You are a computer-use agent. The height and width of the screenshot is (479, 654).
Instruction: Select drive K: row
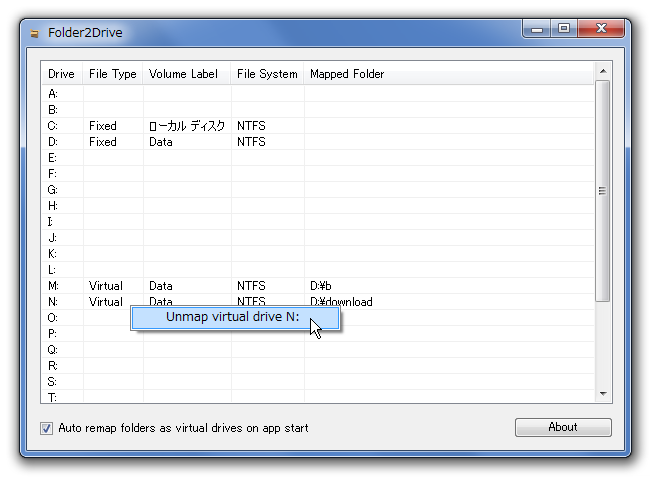318,254
